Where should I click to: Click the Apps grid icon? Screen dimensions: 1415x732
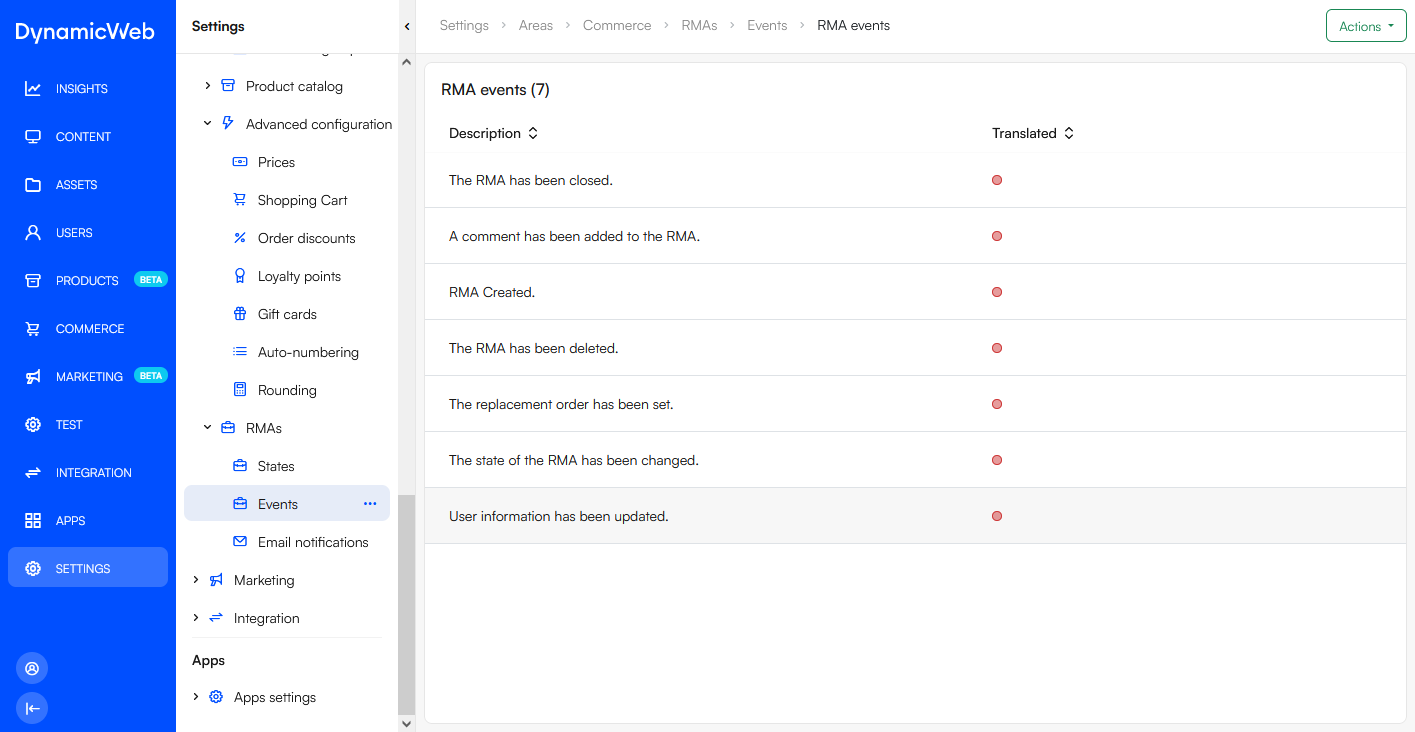pos(33,521)
